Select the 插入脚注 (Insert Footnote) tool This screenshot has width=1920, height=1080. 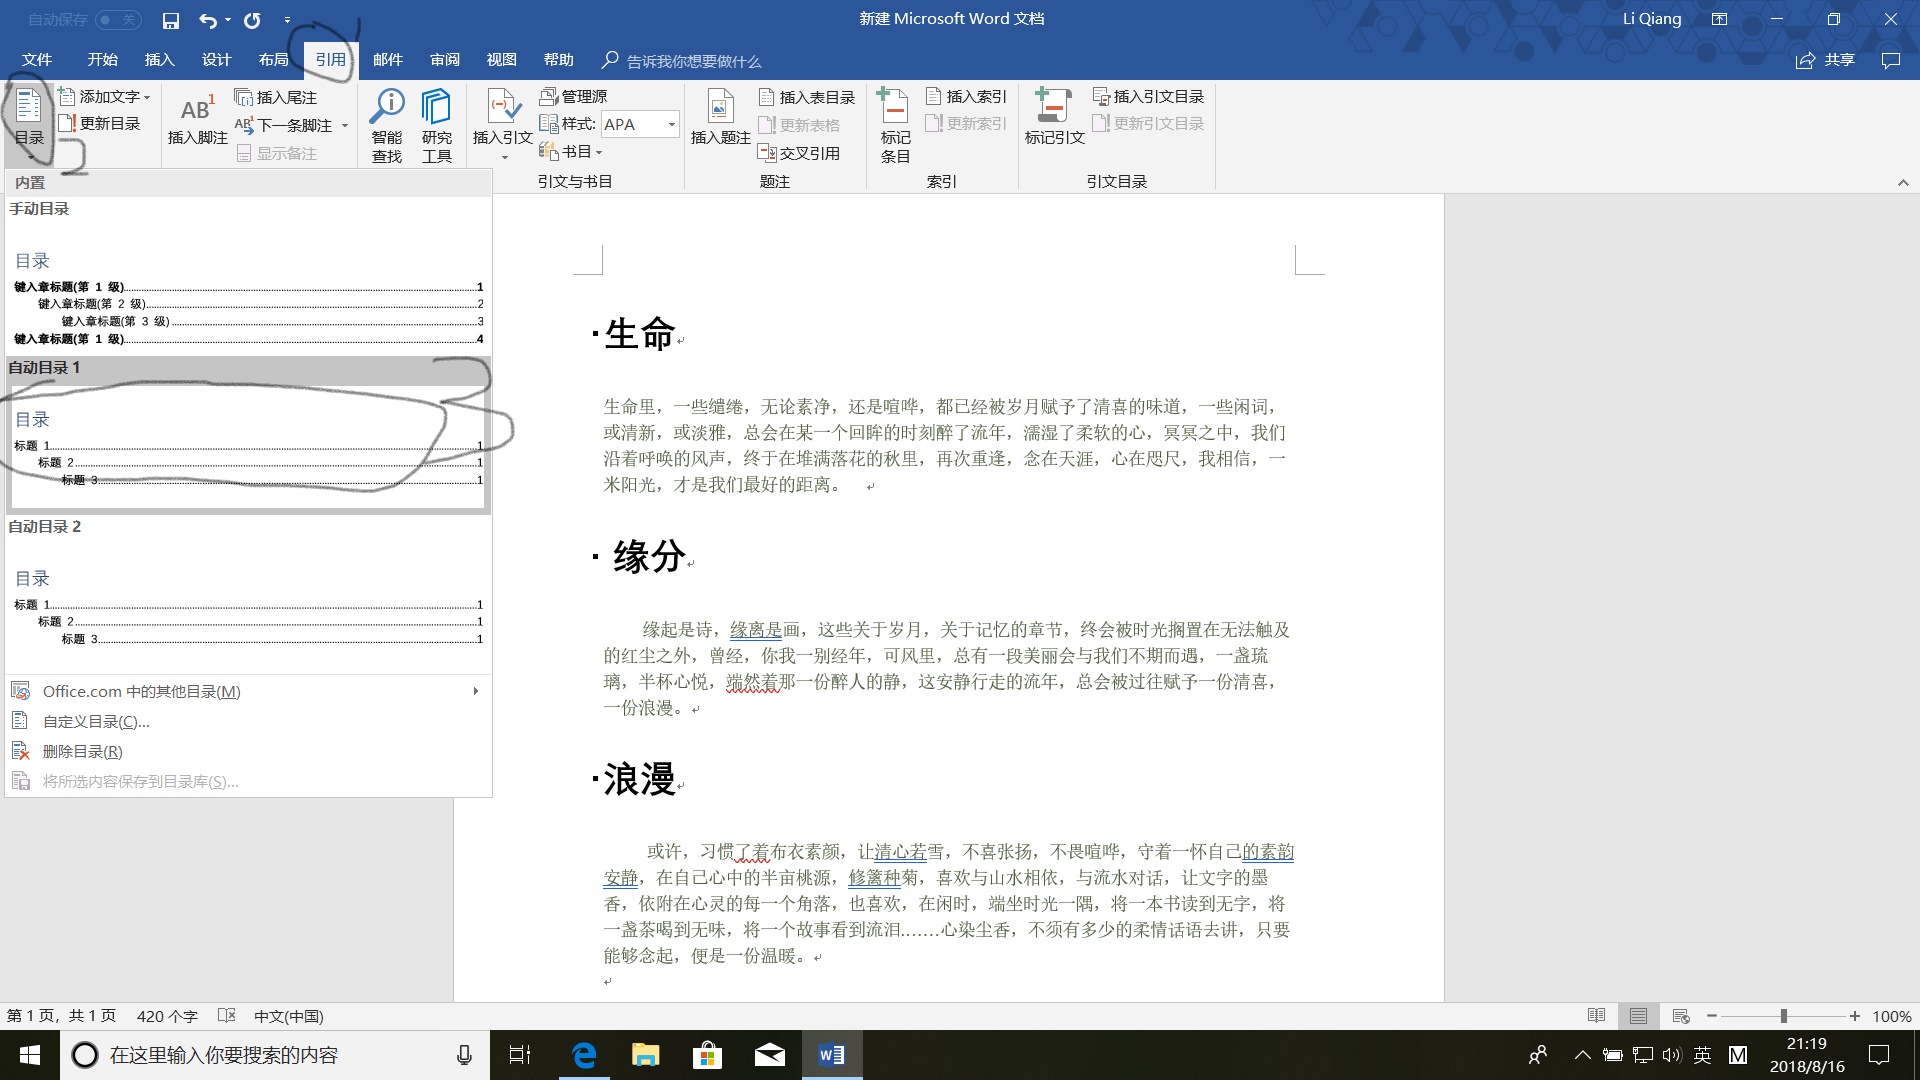(196, 120)
